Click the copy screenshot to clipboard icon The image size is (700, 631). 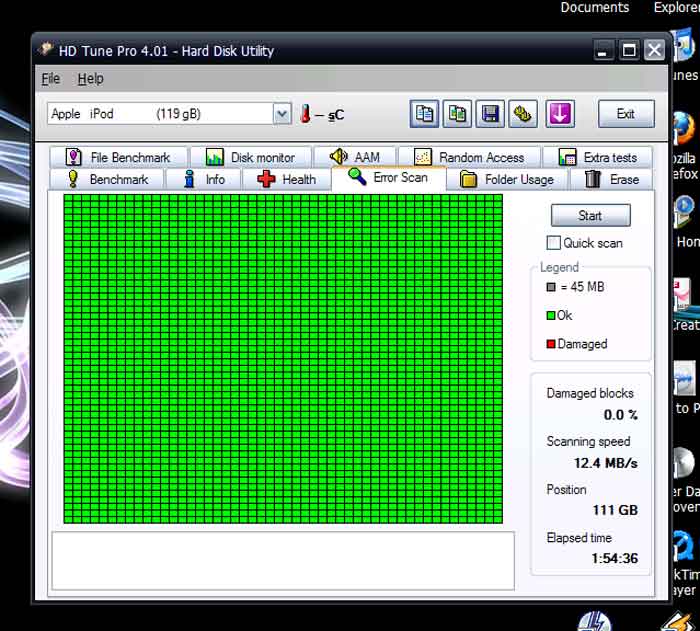[457, 114]
